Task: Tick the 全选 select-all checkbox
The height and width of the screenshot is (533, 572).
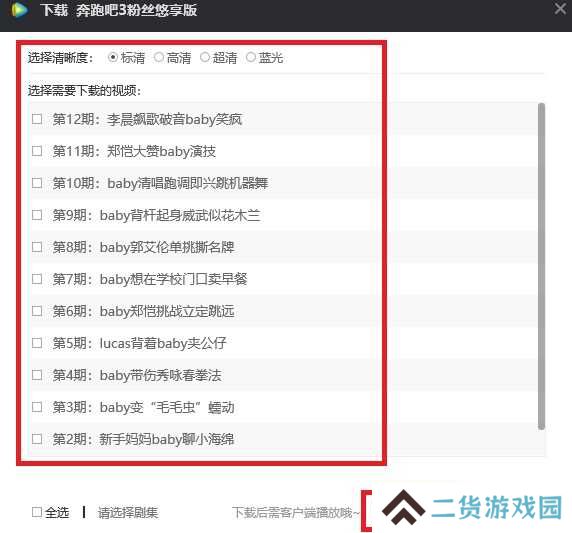Action: [37, 512]
